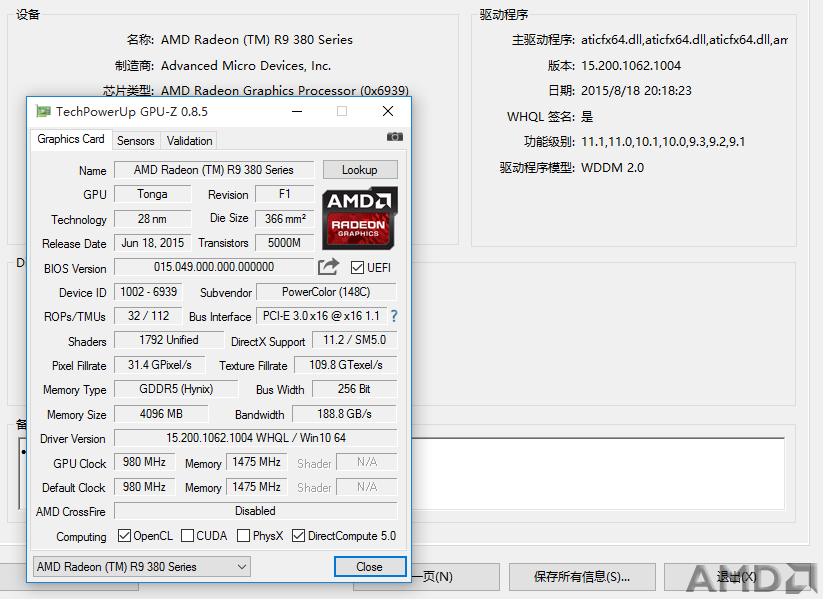The image size is (823, 599).
Task: Click the DirectX Support field 11.2 / SM5.0
Action: pyautogui.click(x=355, y=340)
